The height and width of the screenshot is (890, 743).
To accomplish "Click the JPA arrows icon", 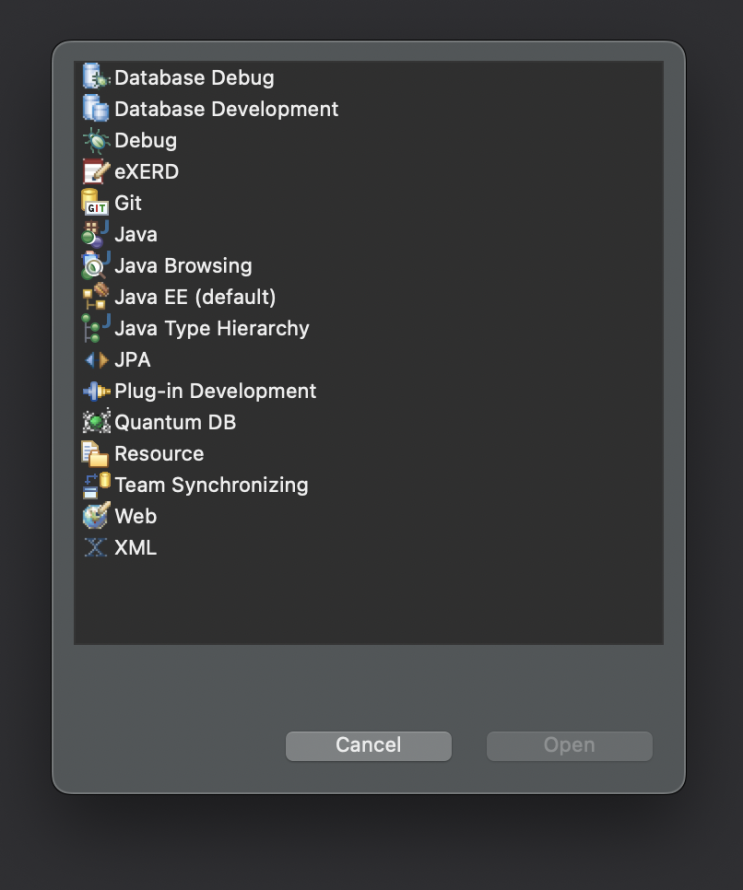I will tap(95, 359).
